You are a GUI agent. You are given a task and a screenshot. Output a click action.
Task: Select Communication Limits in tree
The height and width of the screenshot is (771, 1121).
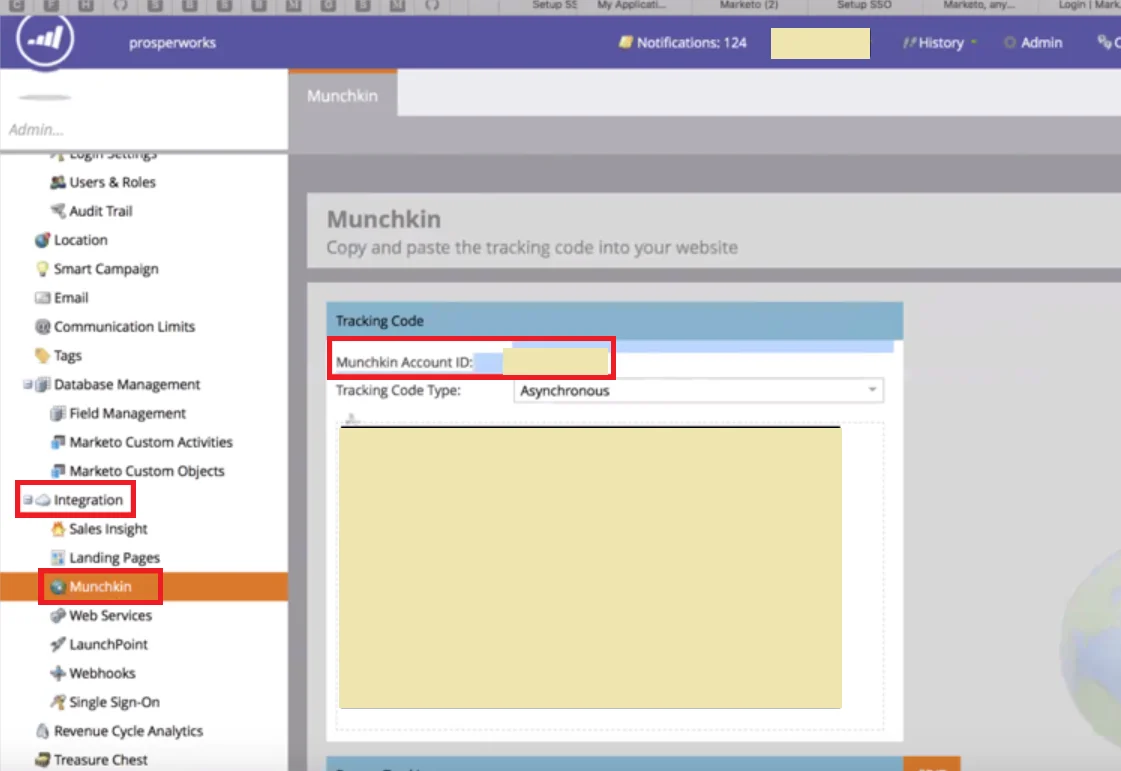click(124, 326)
